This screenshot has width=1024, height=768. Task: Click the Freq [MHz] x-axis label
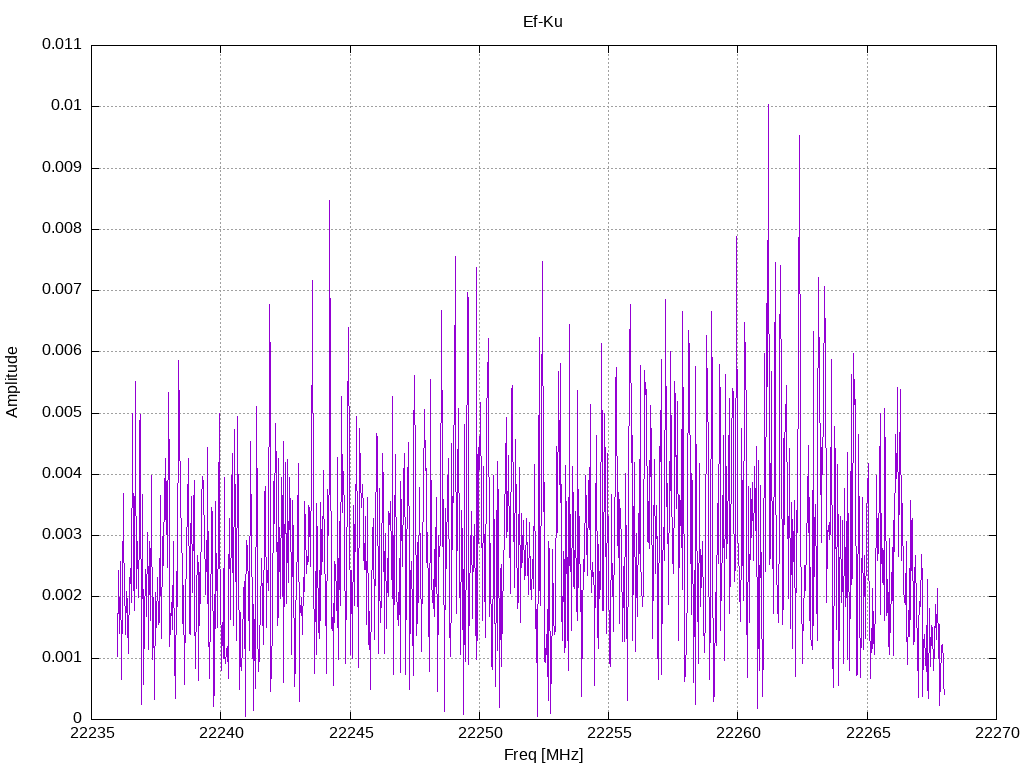click(x=543, y=755)
